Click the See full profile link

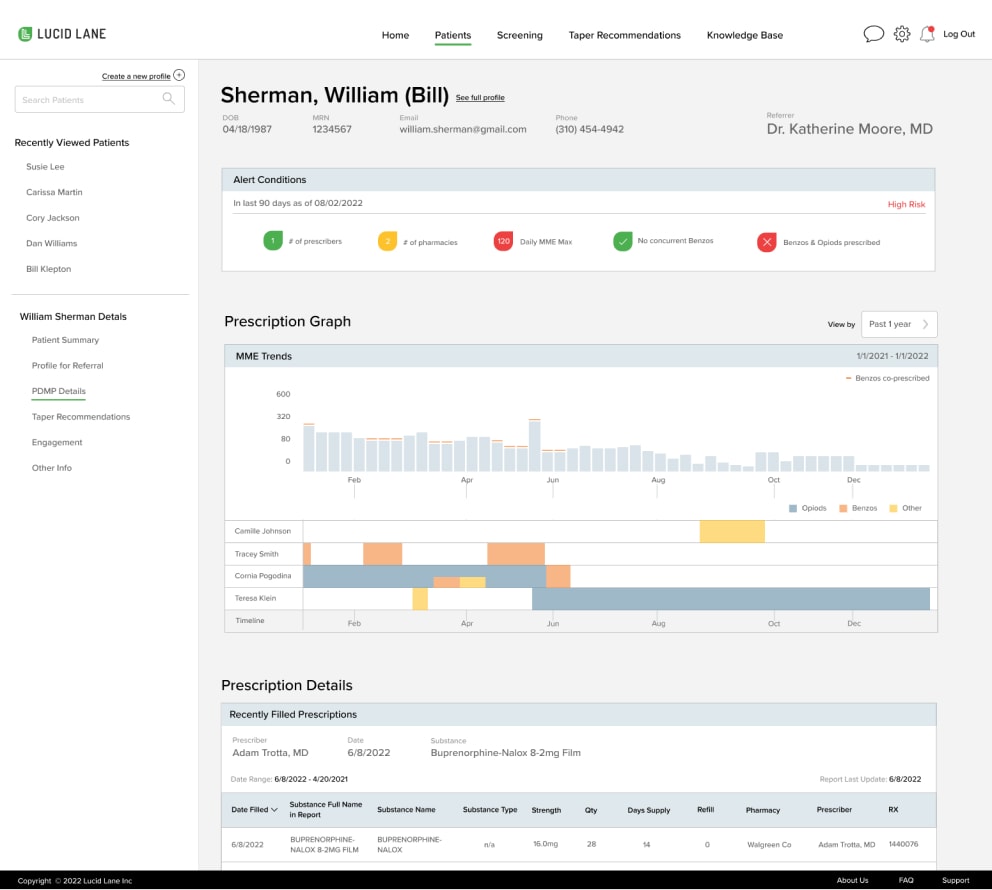click(480, 98)
